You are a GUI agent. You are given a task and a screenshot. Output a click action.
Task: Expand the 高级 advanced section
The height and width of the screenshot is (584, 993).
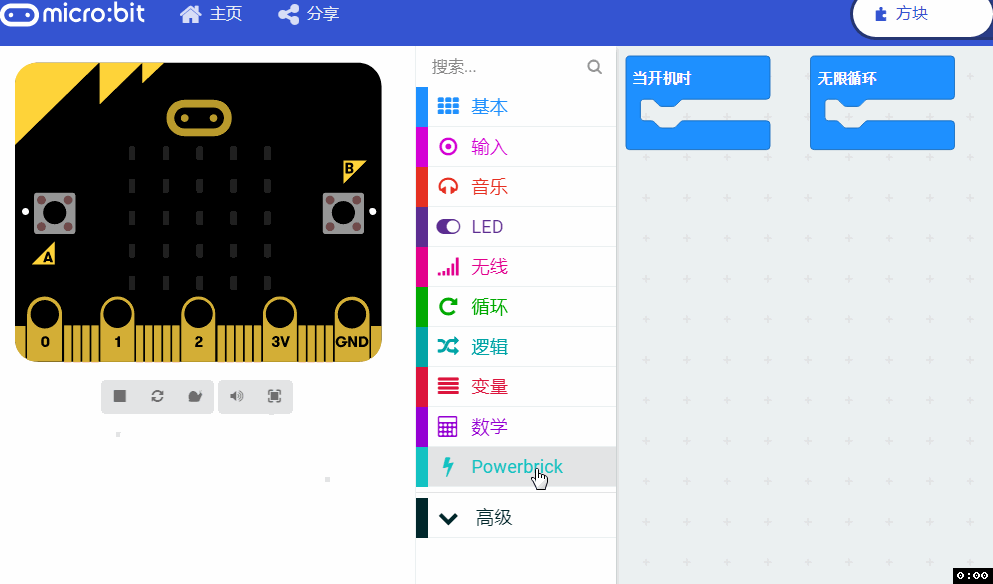pos(515,517)
